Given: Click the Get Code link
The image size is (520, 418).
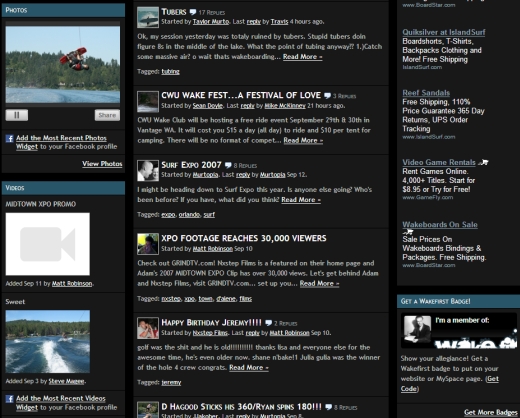Looking at the screenshot, I should tap(450, 384).
